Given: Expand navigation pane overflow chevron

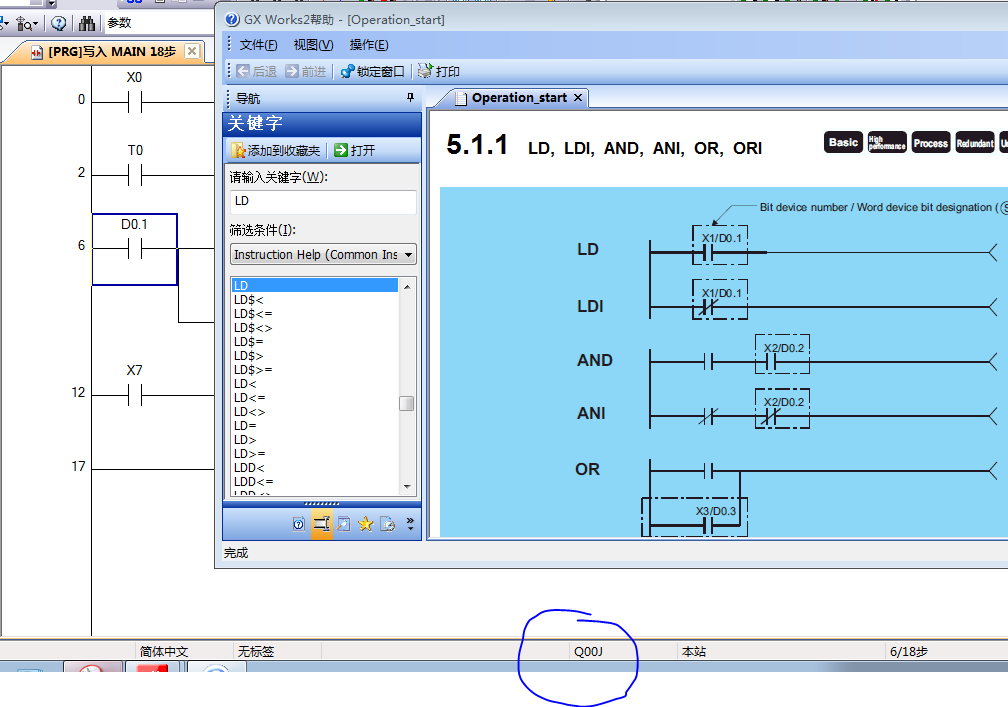Looking at the screenshot, I should [x=410, y=524].
